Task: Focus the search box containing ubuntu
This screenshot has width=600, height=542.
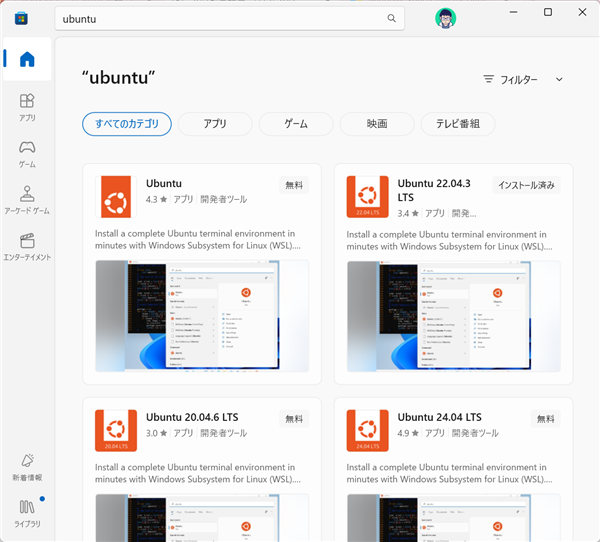Action: [230, 18]
